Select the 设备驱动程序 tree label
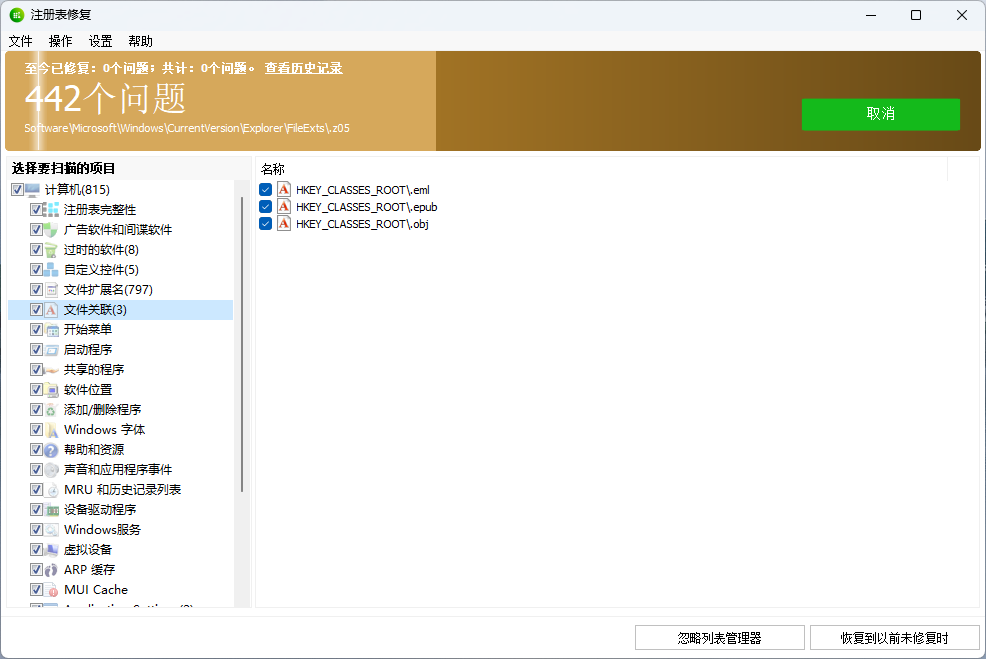Screen dimensions: 986x659 coord(100,509)
